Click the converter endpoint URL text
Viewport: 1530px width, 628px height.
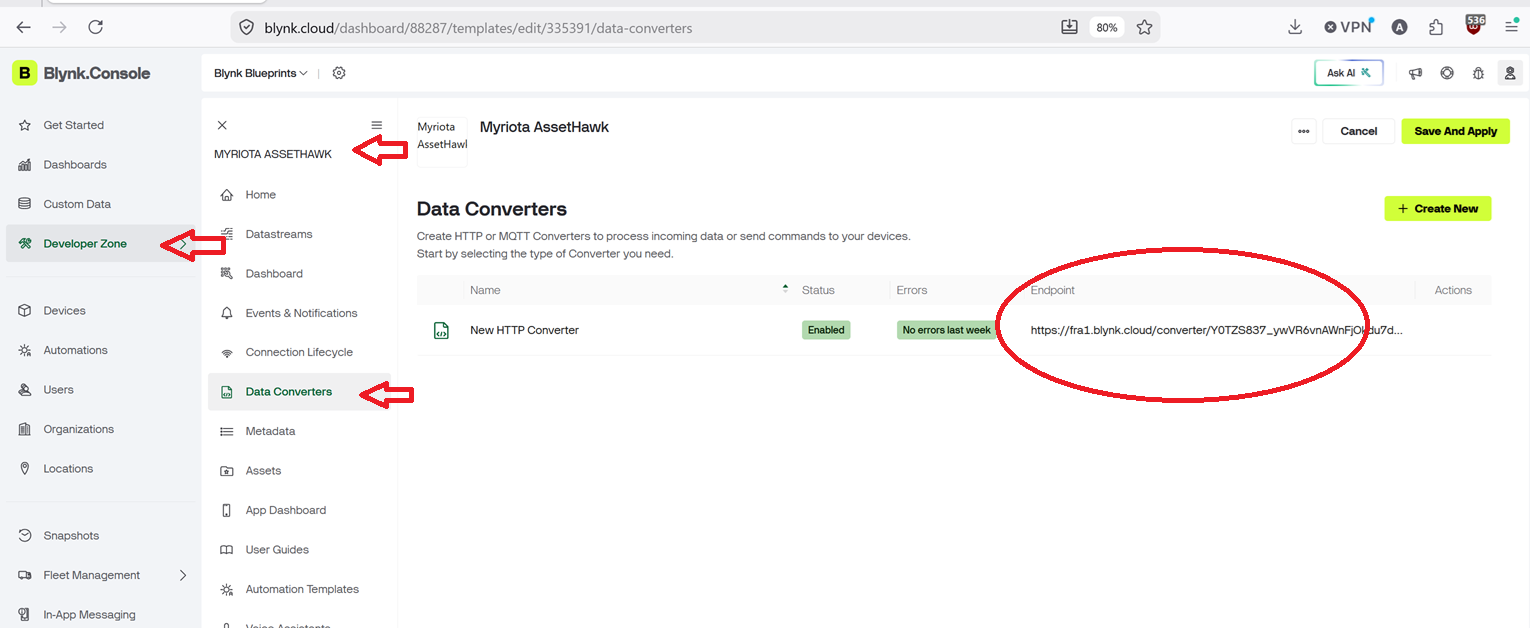click(x=1217, y=330)
